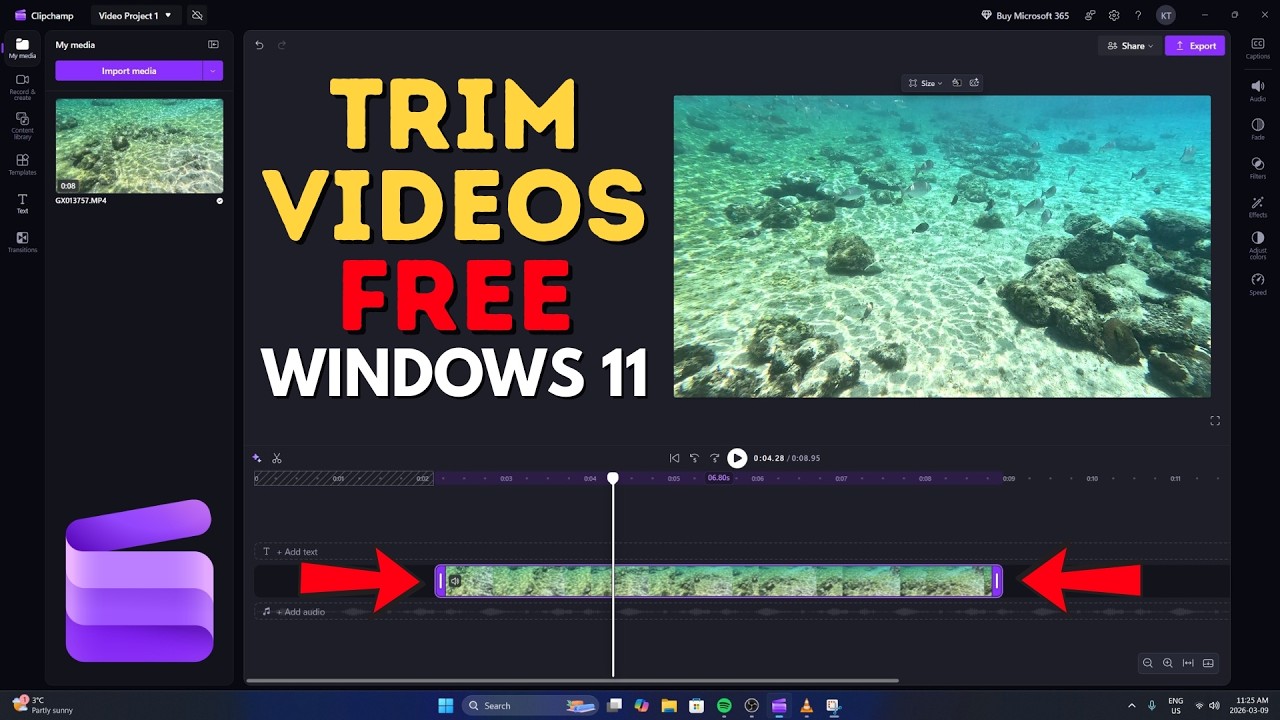
Task: Click the Import media button
Action: 129,71
